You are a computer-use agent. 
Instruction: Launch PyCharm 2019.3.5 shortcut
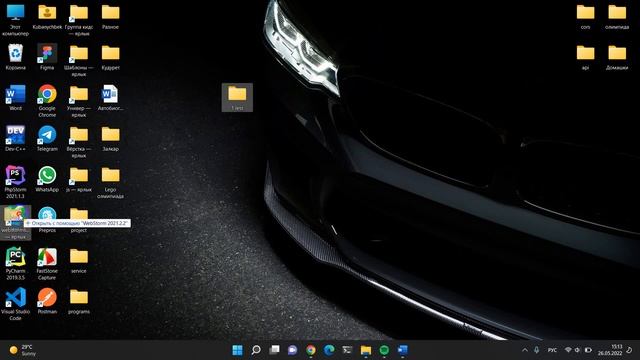coord(16,263)
